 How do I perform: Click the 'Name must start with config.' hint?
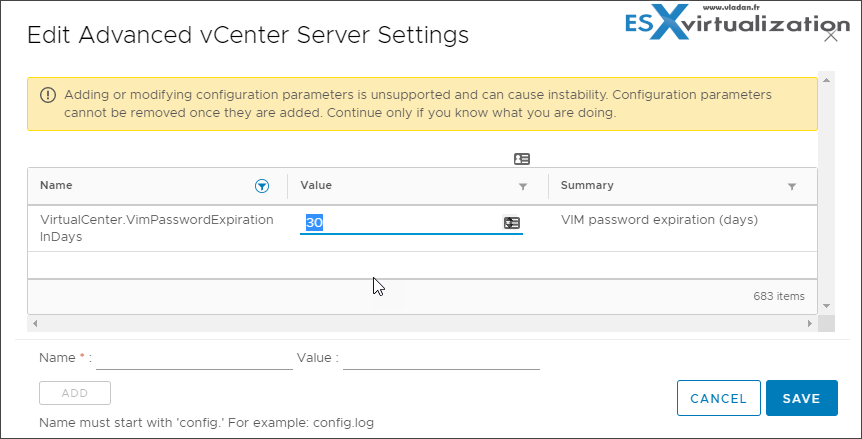pos(207,423)
